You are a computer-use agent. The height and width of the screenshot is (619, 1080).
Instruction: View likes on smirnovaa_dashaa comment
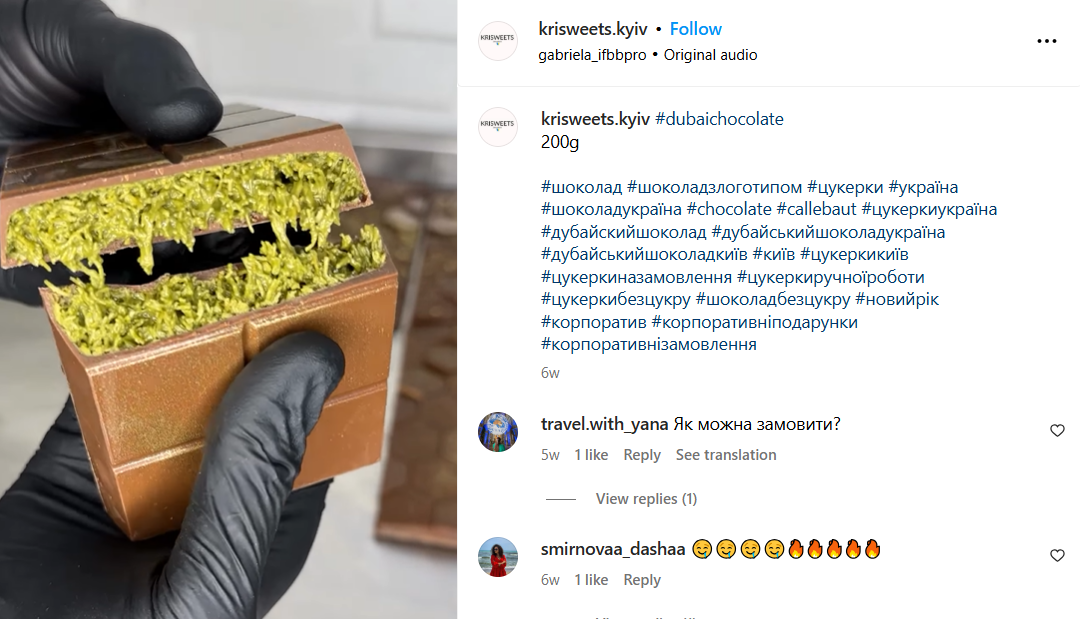591,580
